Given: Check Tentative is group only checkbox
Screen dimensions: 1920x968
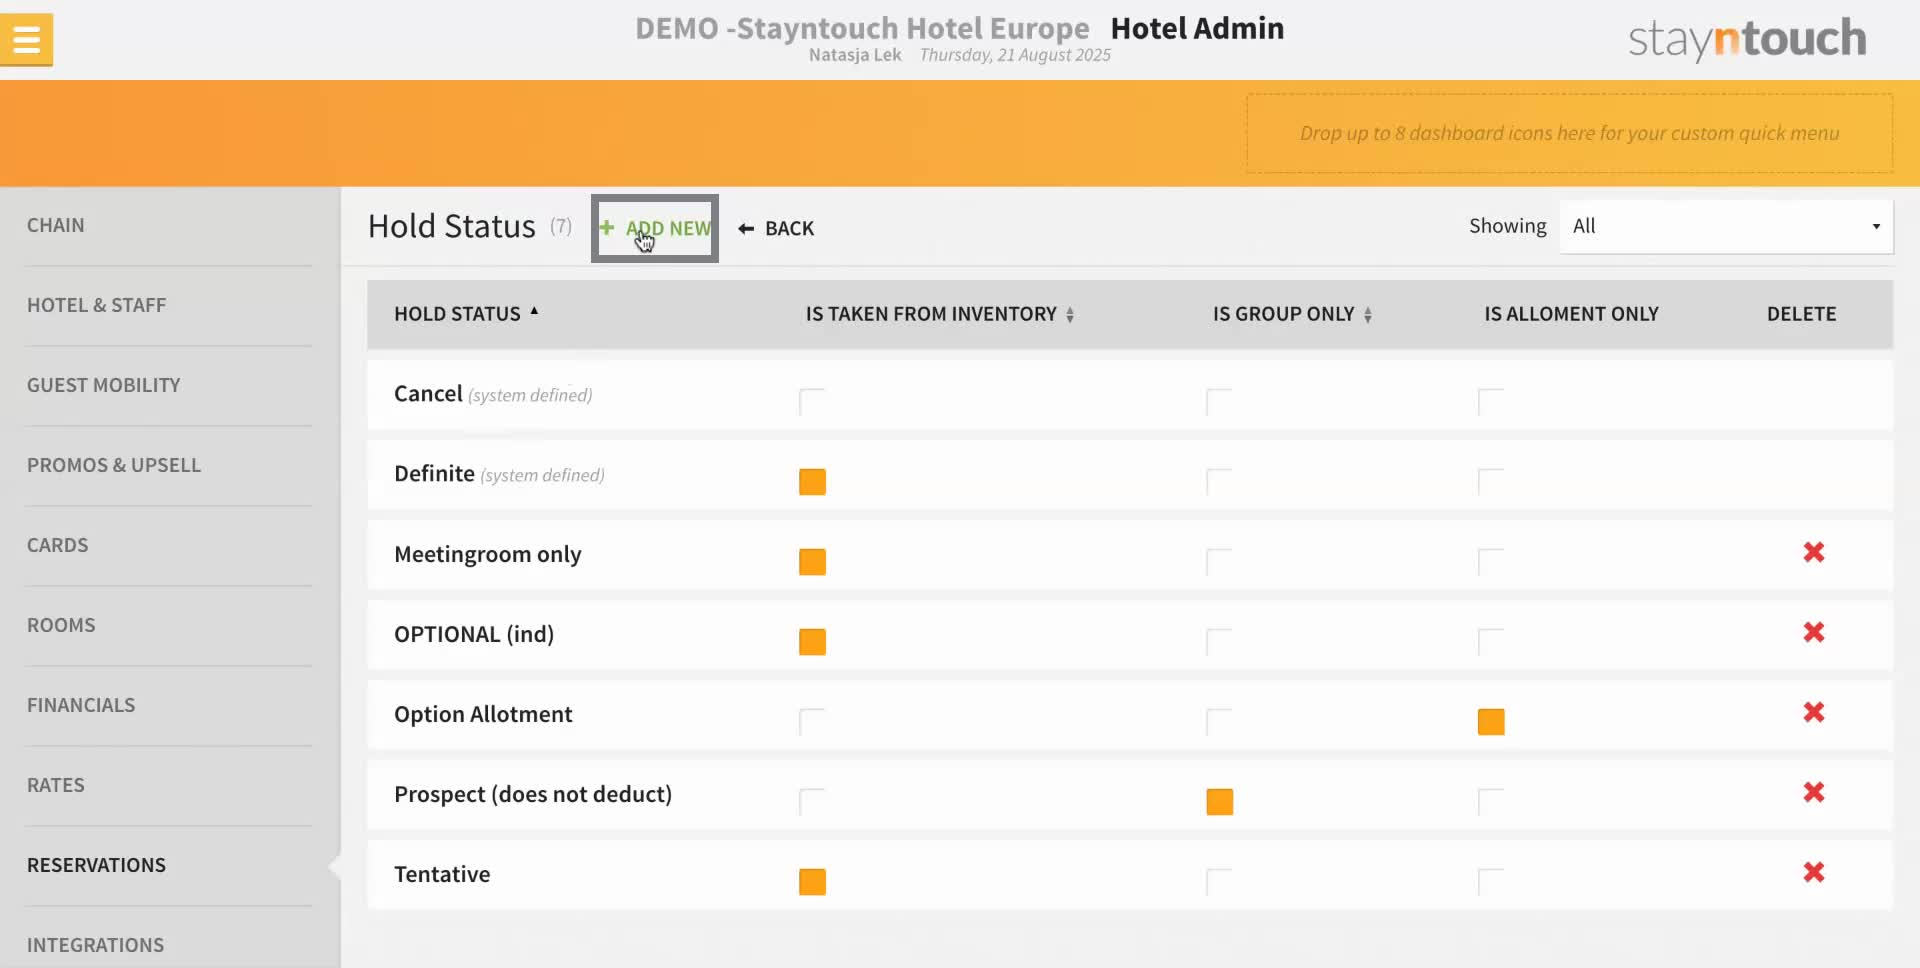Looking at the screenshot, I should tap(1219, 882).
